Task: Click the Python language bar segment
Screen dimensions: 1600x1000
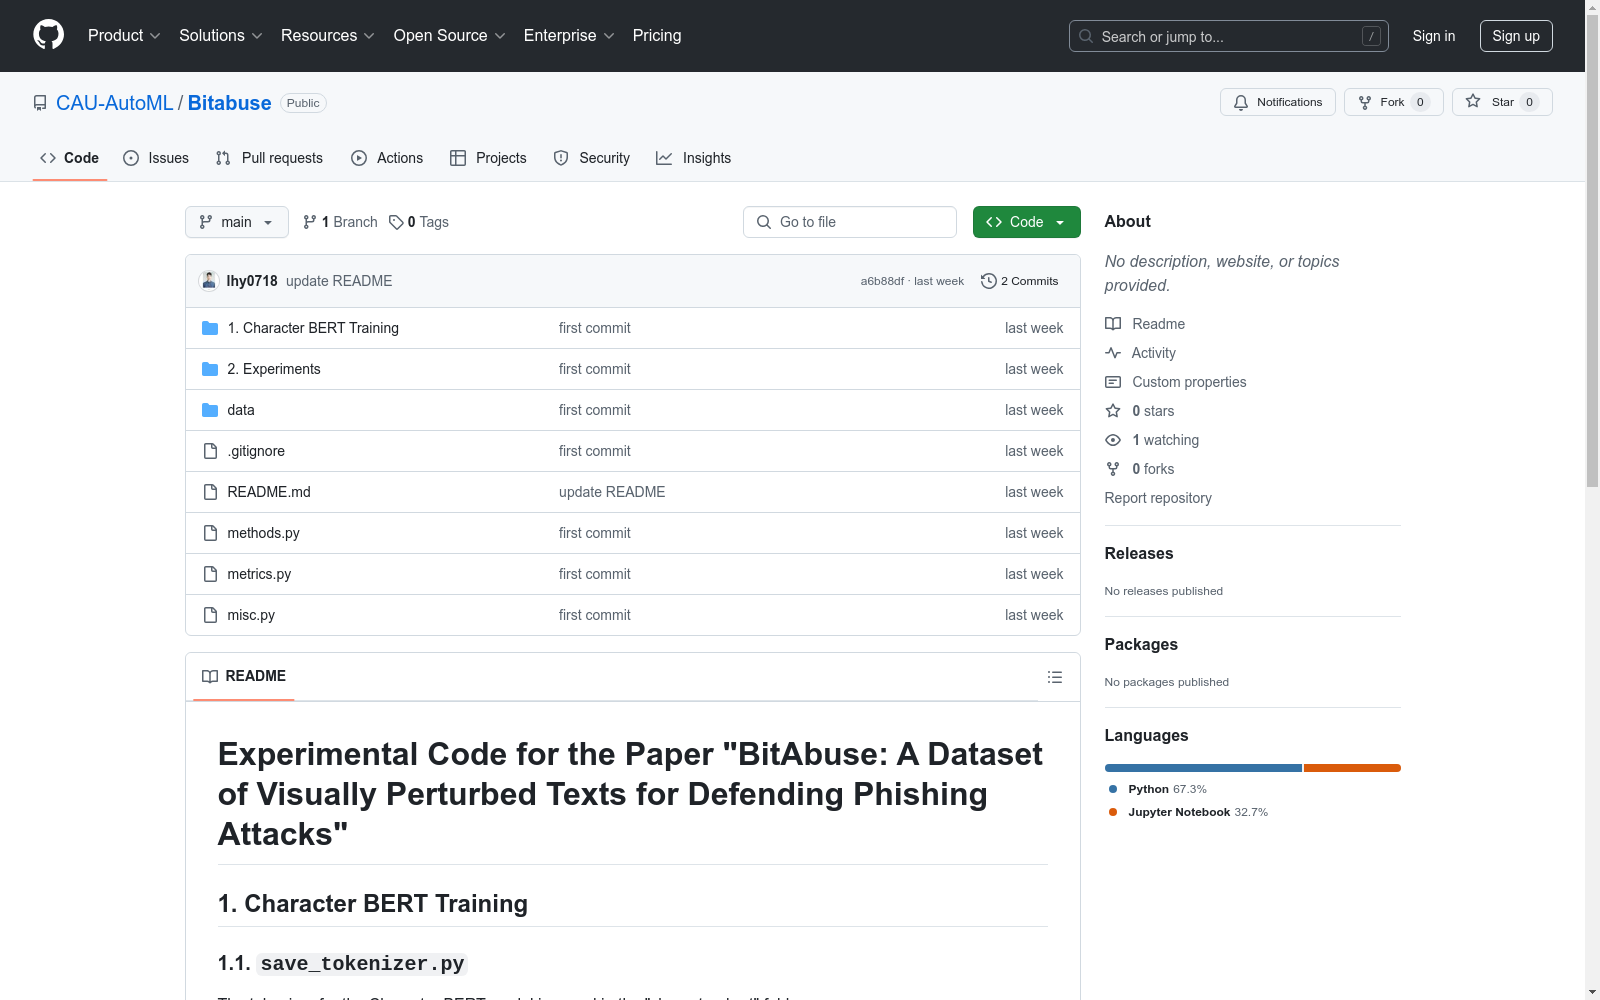Action: coord(1203,768)
